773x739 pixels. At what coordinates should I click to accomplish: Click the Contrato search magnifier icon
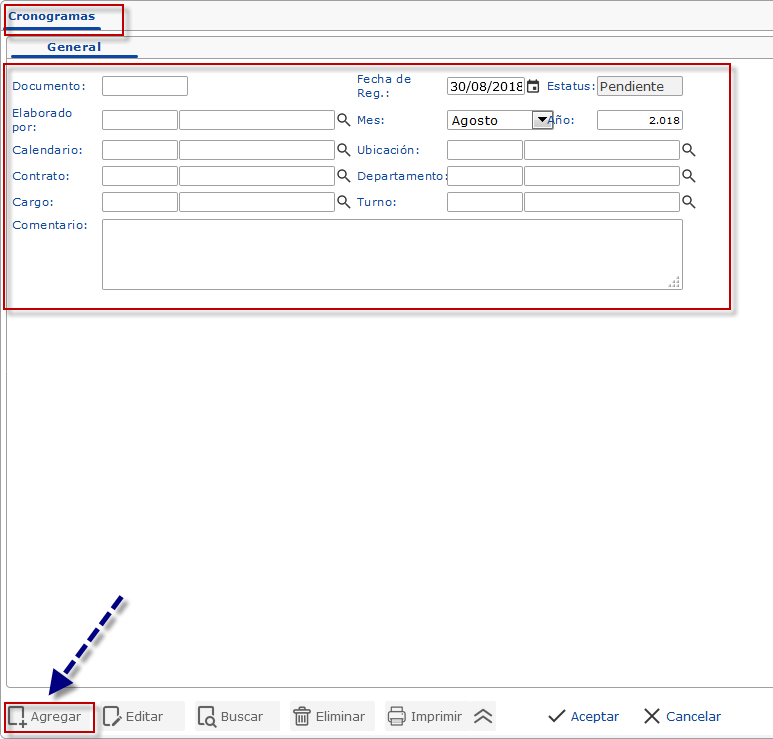[343, 176]
